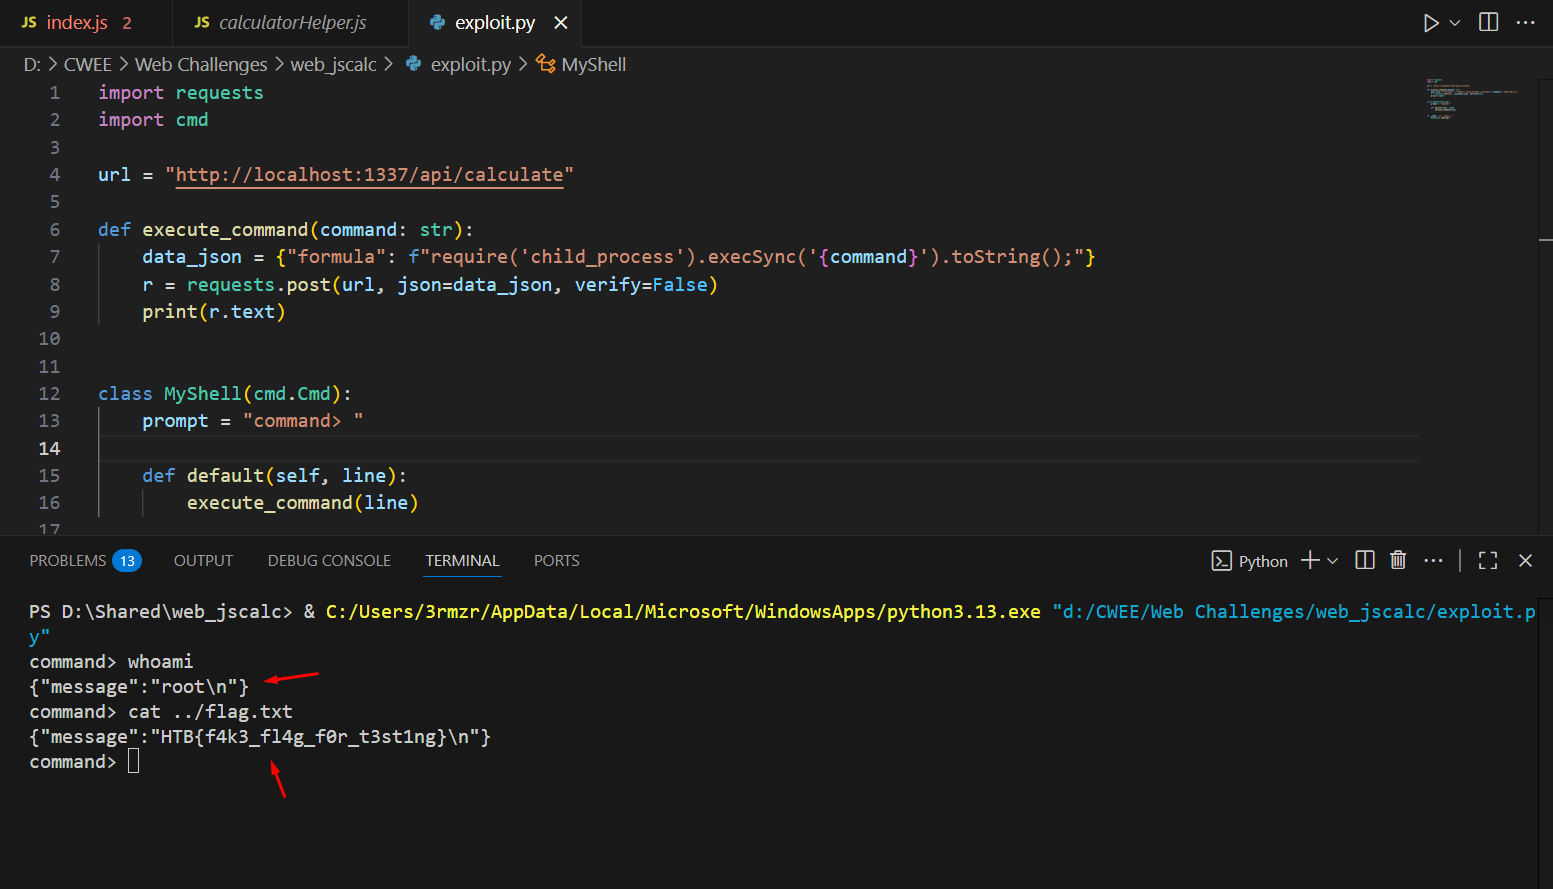Close the exploit.py tab
The height and width of the screenshot is (889, 1553).
coord(561,23)
